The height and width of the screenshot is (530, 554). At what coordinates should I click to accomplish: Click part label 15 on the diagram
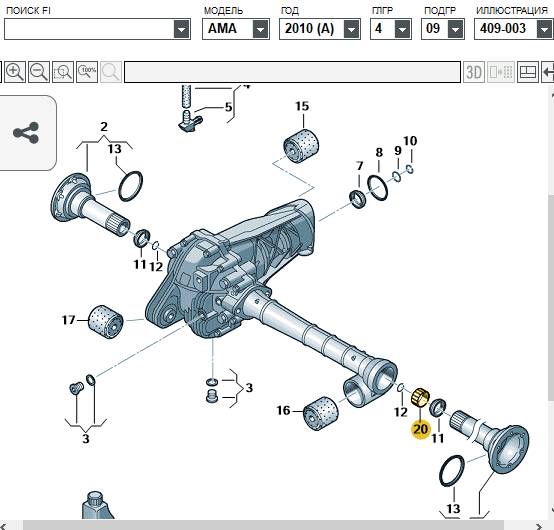click(x=302, y=106)
